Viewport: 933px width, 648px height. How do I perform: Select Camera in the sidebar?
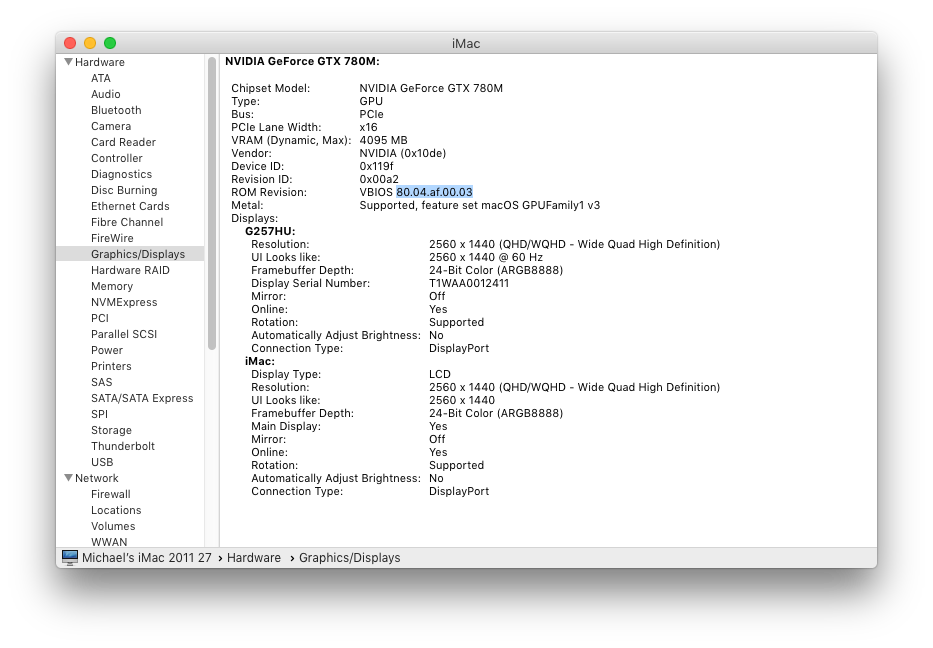point(111,126)
